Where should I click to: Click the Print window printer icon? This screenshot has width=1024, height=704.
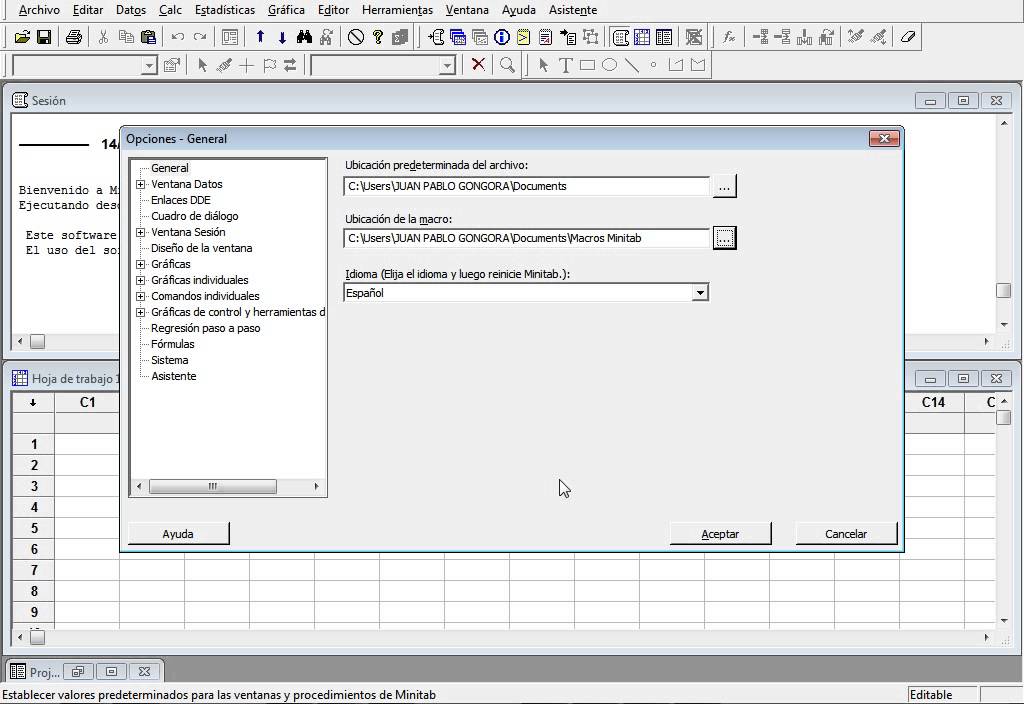tap(74, 37)
